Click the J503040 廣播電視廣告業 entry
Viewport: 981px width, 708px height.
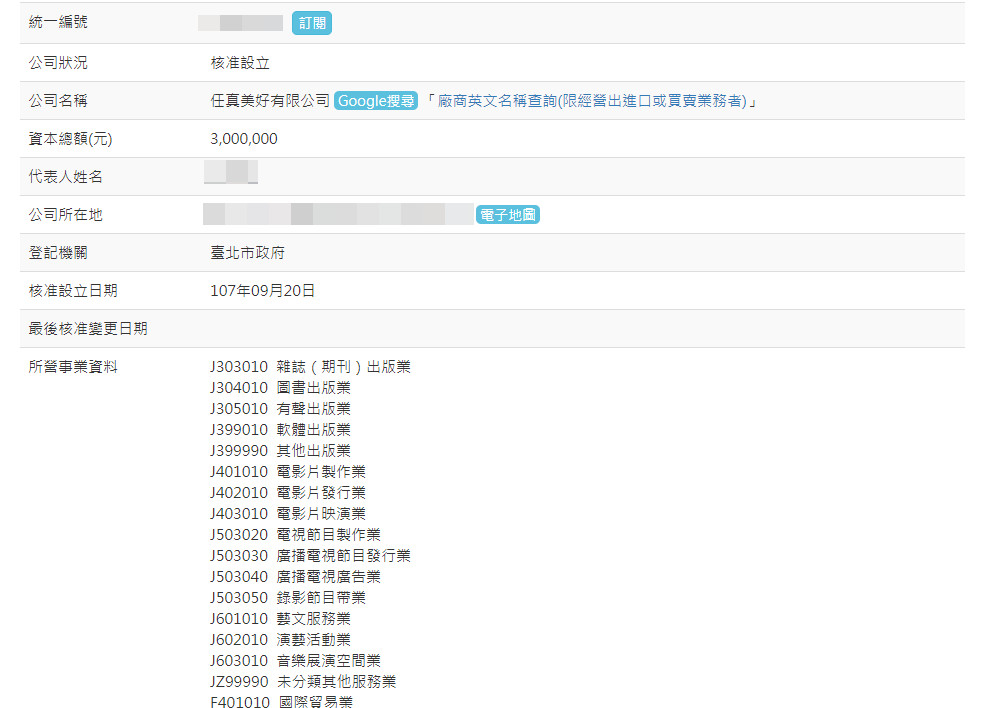tap(295, 577)
